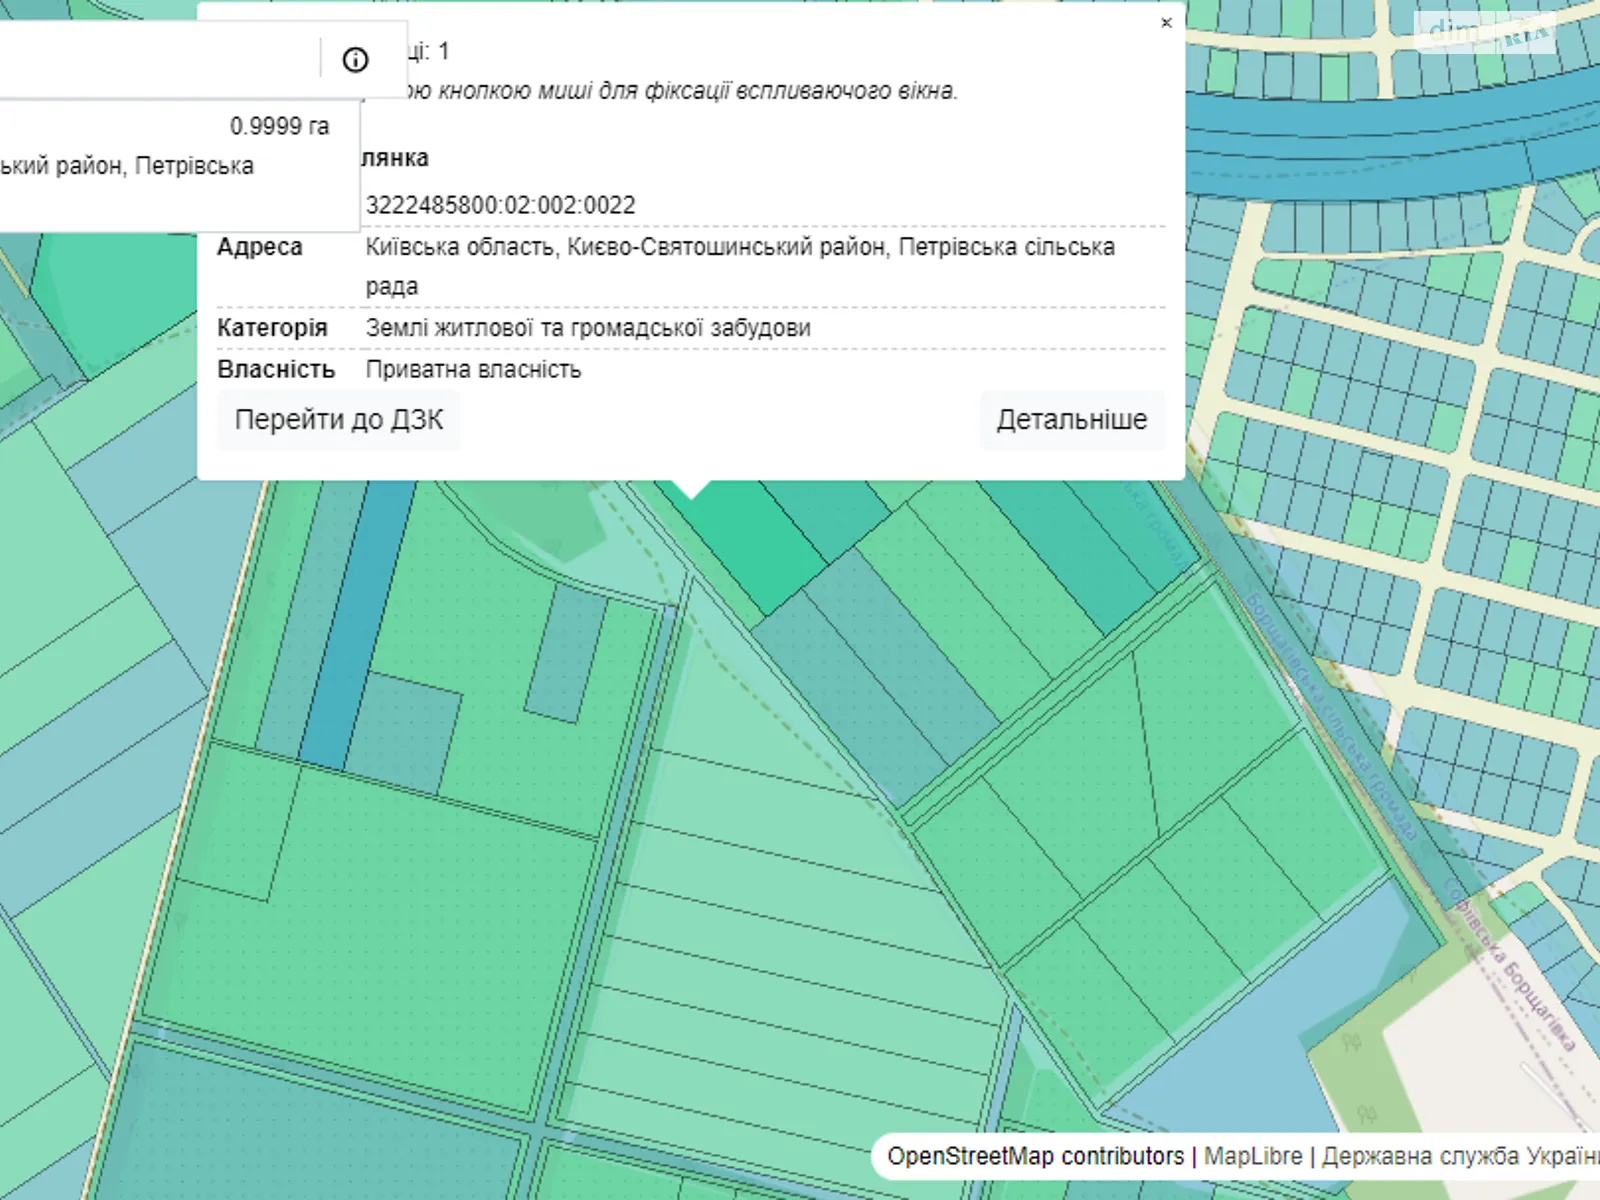The height and width of the screenshot is (1200, 1600).
Task: Open Державна служба України attribution link
Action: [1461, 1156]
